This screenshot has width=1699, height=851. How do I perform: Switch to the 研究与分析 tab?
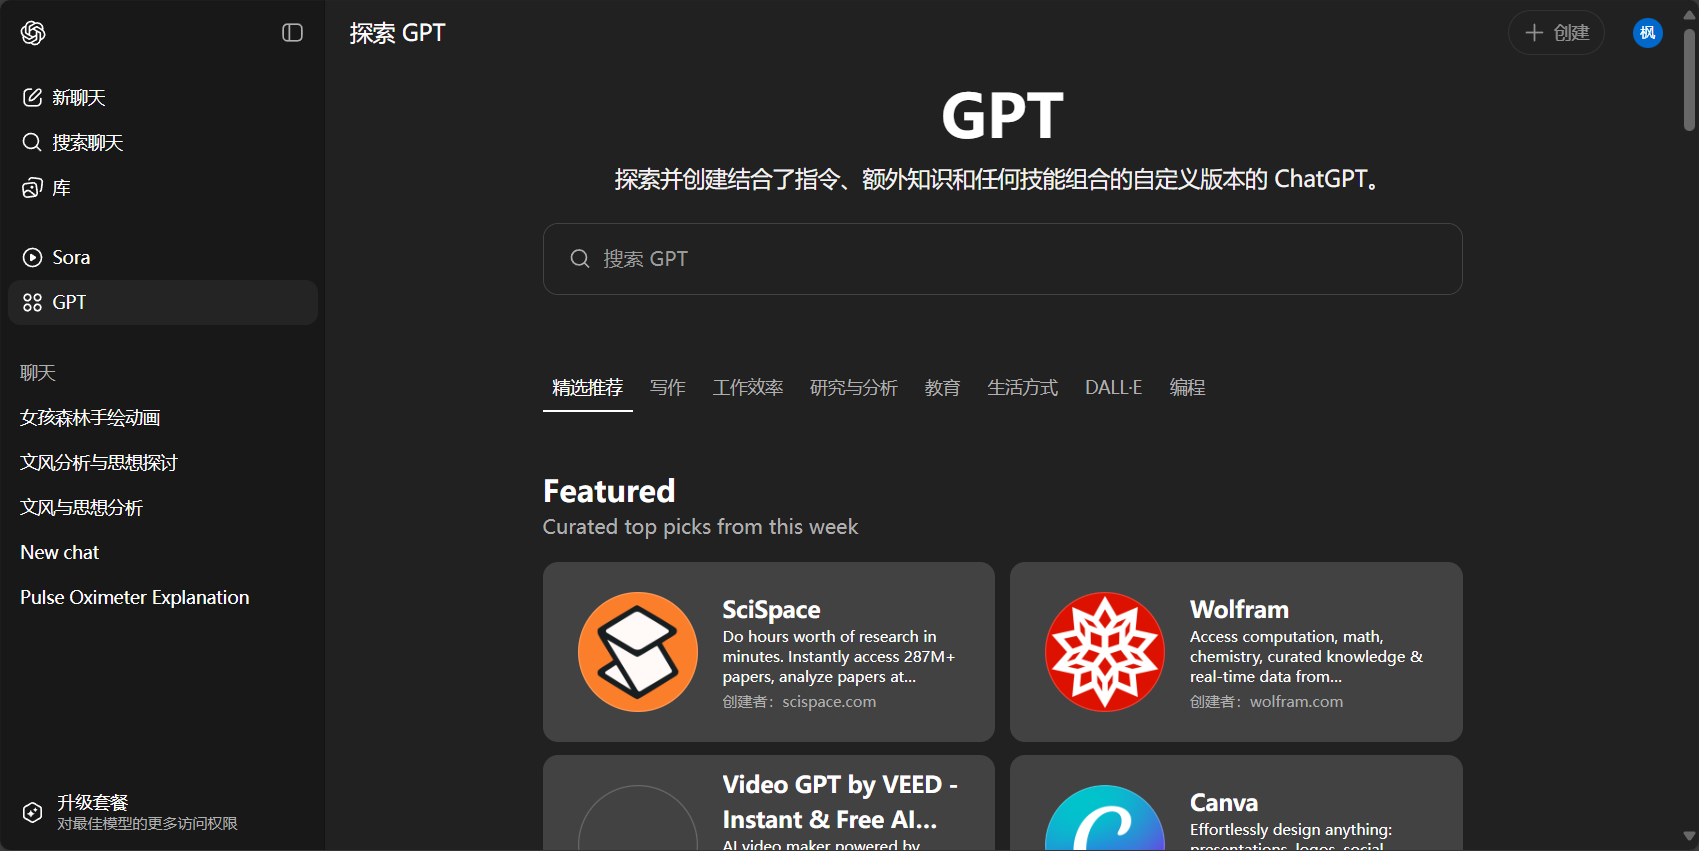click(x=854, y=387)
